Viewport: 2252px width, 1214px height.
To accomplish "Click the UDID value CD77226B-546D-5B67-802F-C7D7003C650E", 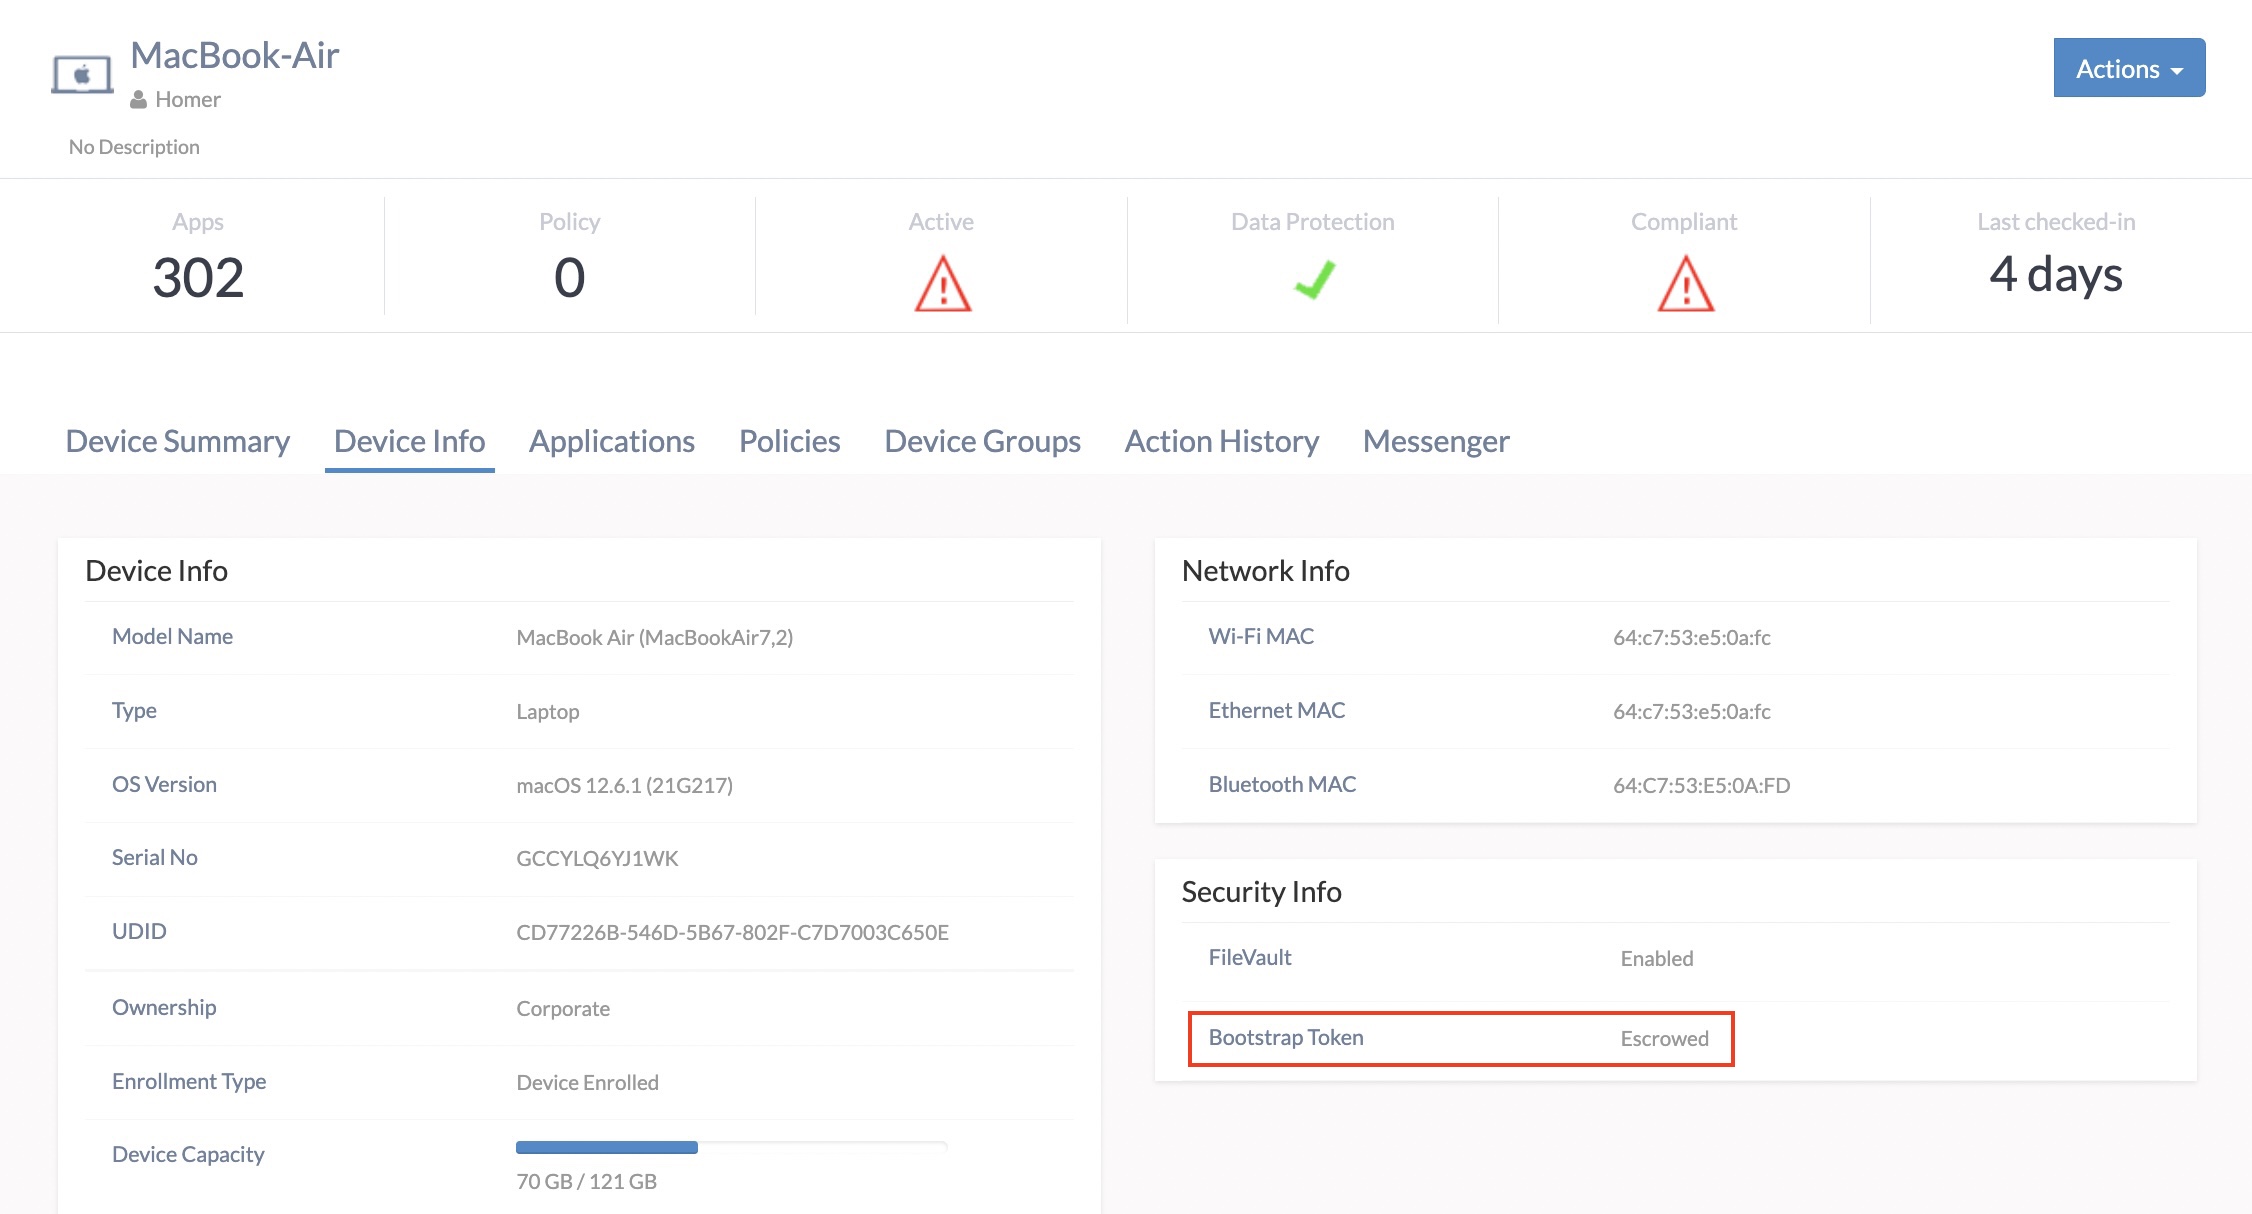I will (733, 933).
